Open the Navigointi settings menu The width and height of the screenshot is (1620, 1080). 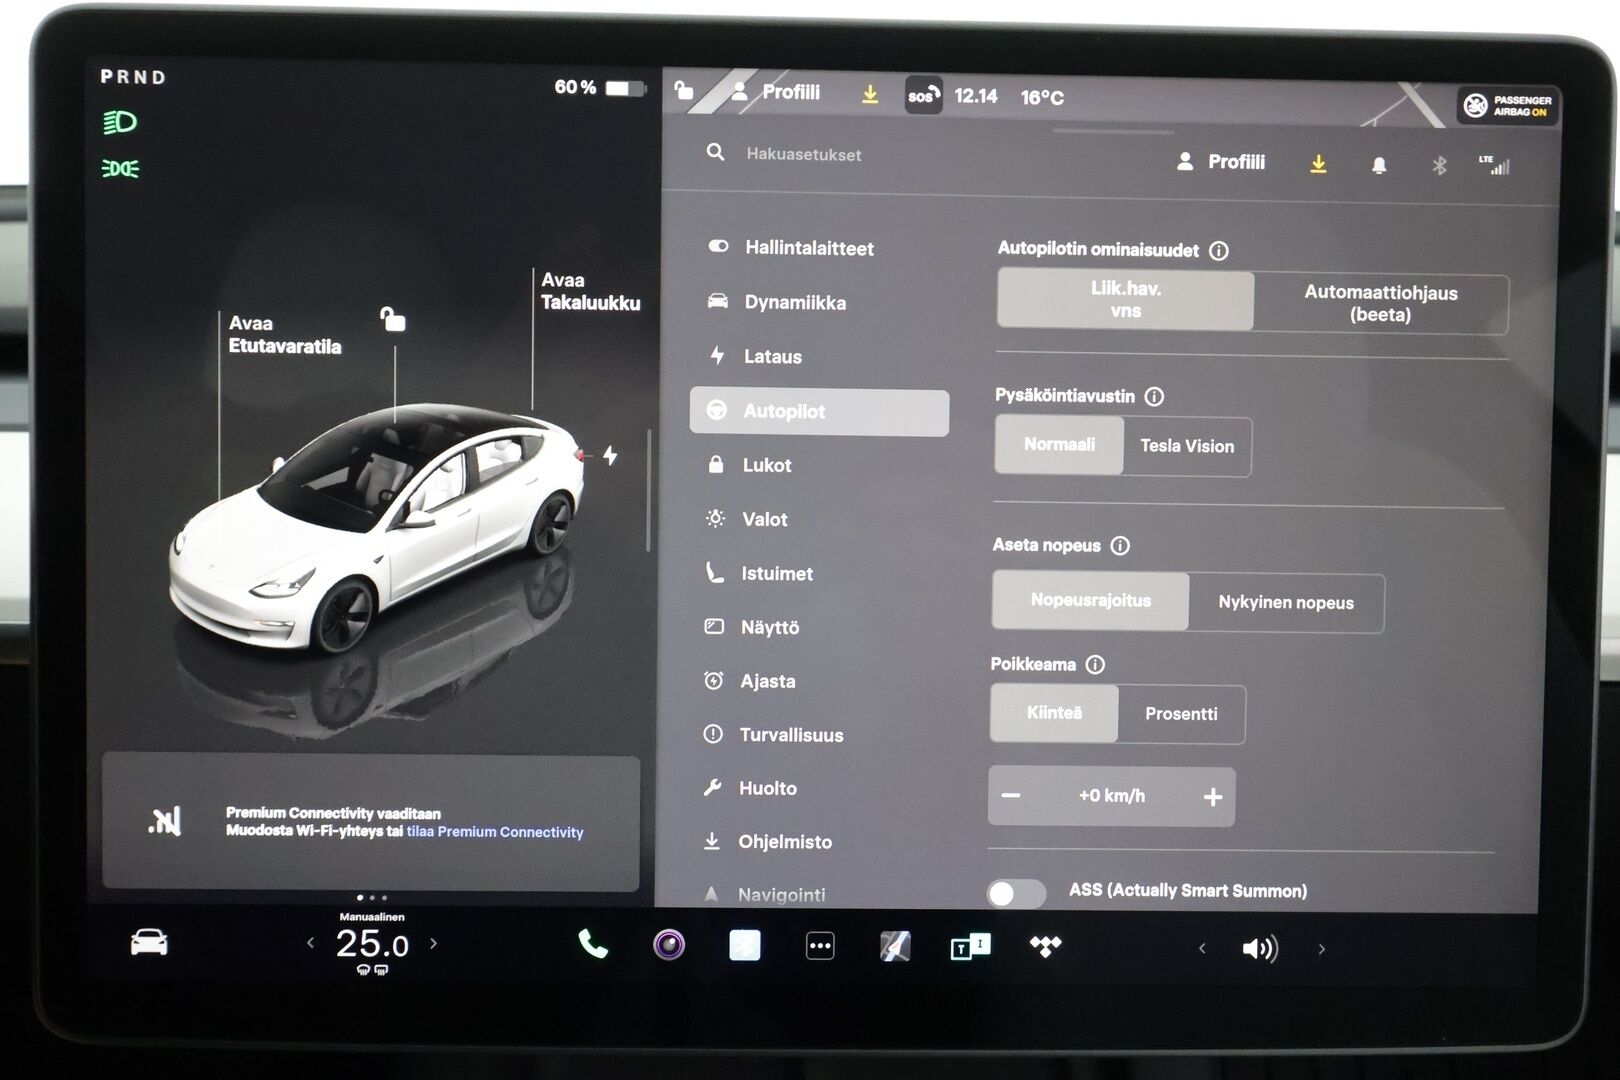(765, 895)
